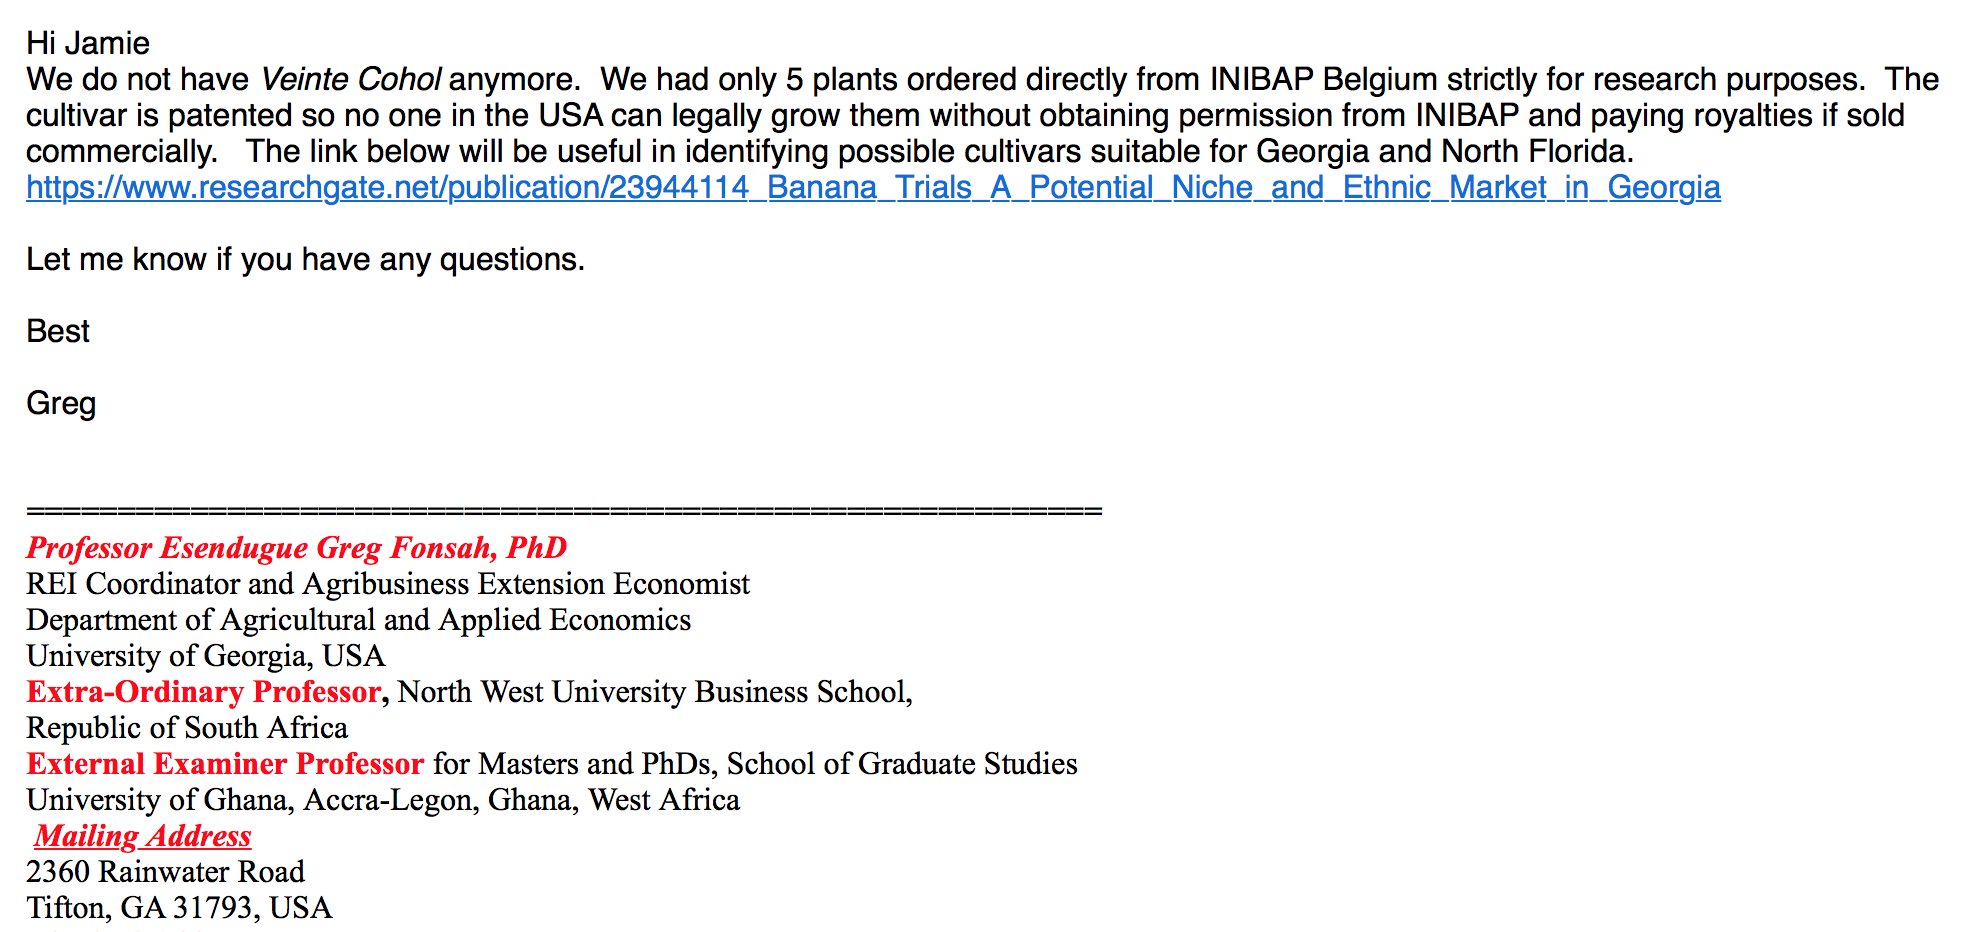Viewport: 1966px width, 932px height.
Task: Click the 'Let me know if you have any questions' line
Action: (305, 260)
